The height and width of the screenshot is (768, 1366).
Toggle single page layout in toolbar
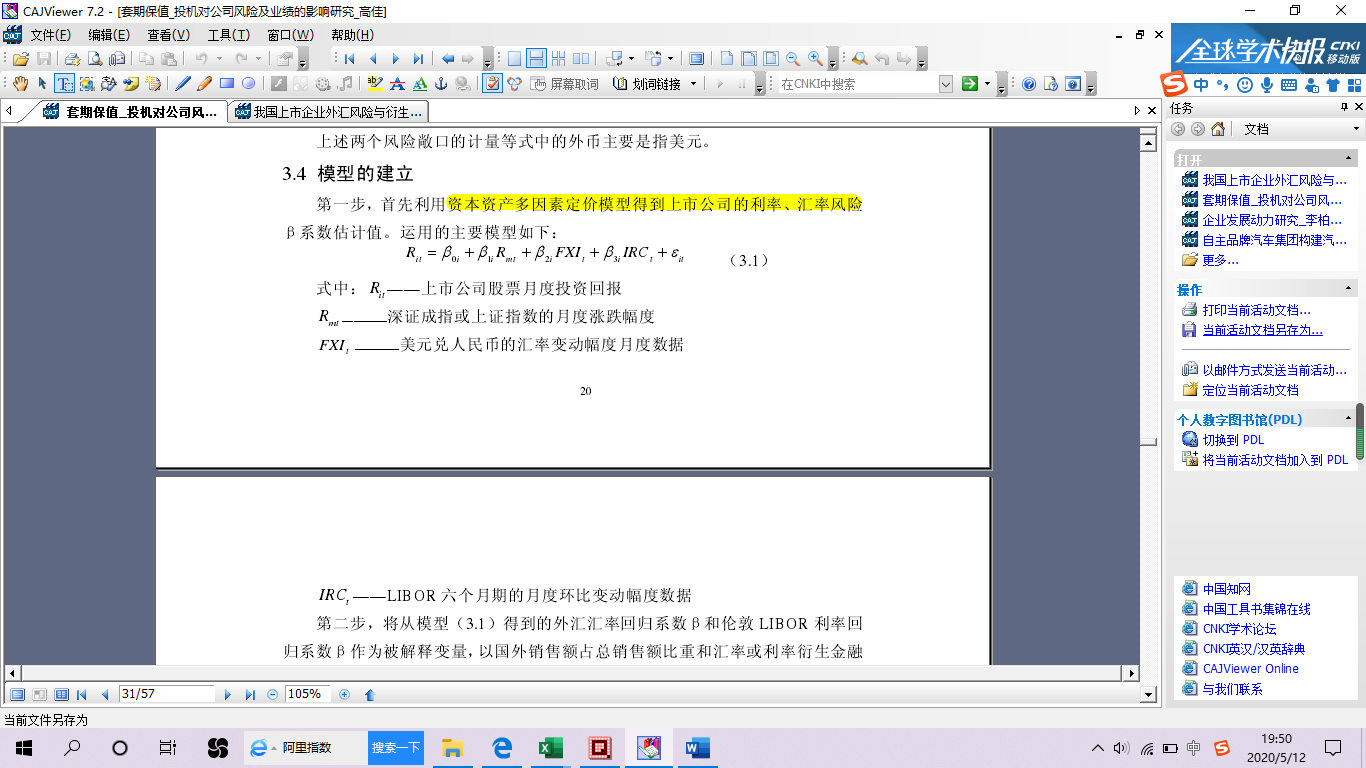(514, 59)
